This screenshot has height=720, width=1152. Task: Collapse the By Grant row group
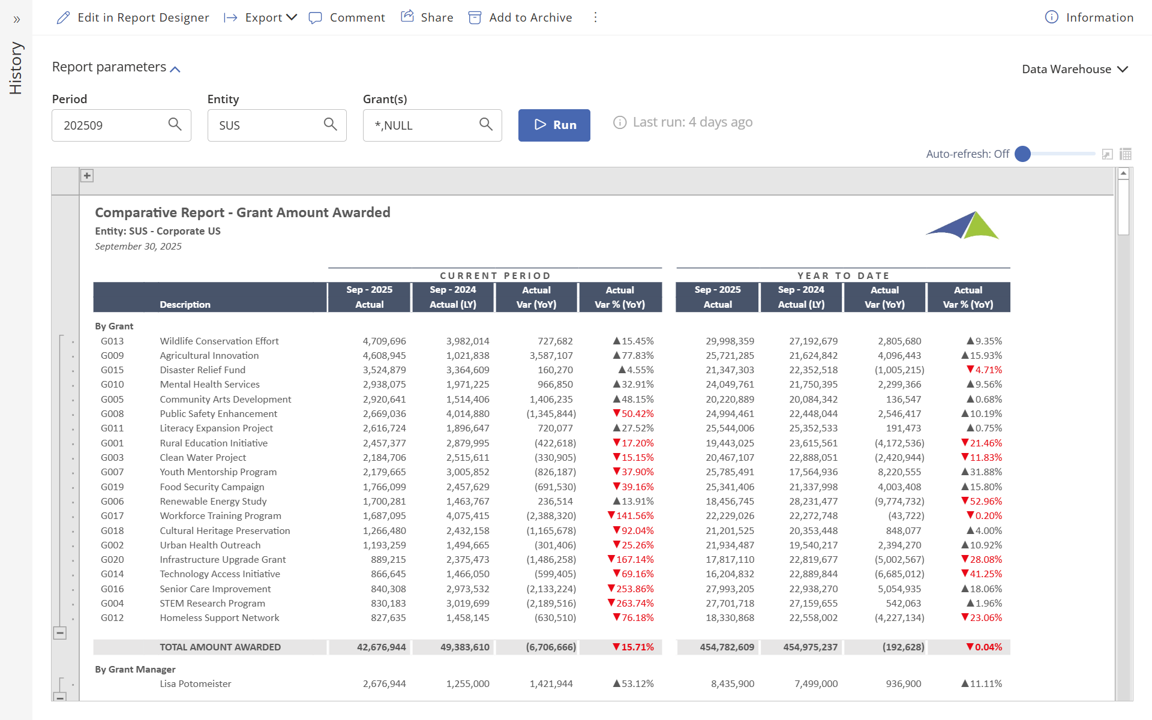60,633
